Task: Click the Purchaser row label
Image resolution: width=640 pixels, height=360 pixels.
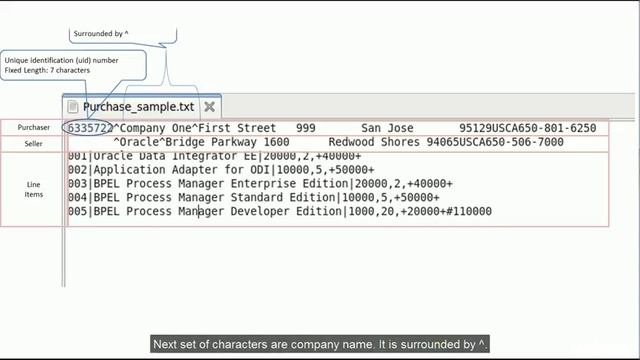Action: pyautogui.click(x=33, y=127)
